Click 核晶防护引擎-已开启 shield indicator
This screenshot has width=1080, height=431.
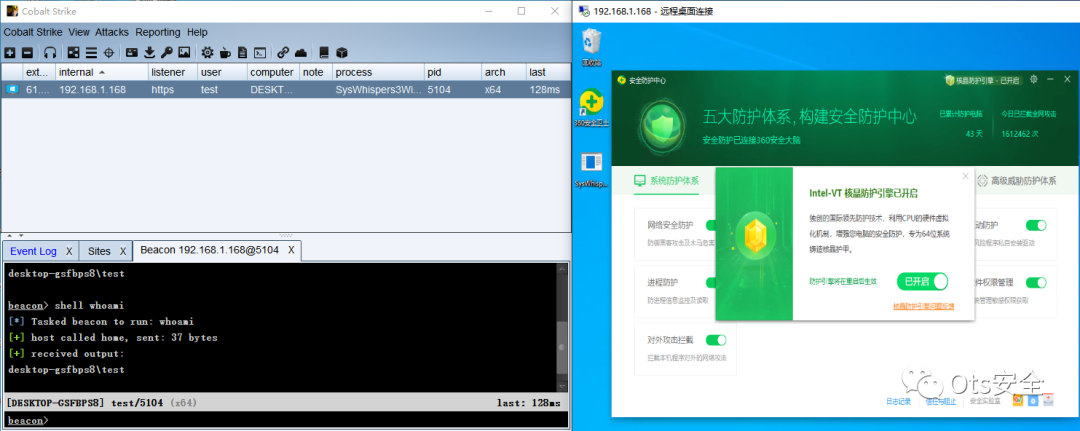[982, 81]
